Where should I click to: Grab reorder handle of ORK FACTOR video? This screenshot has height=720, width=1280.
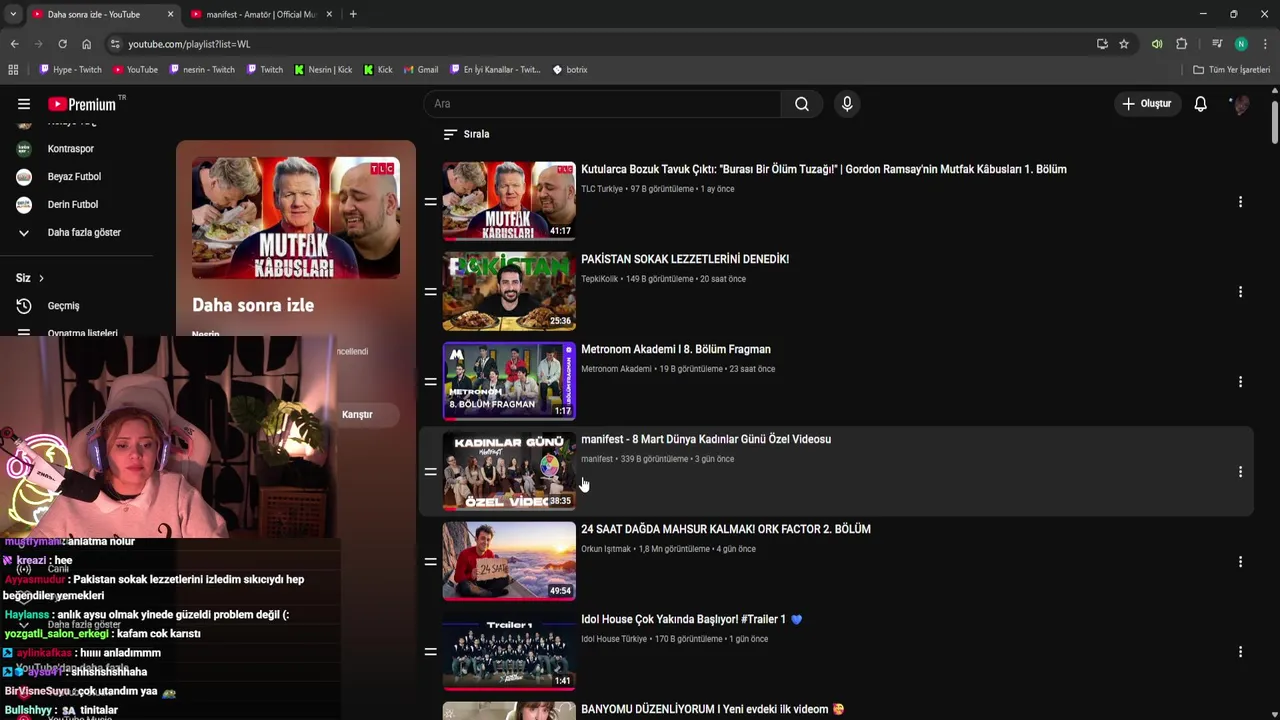point(430,562)
